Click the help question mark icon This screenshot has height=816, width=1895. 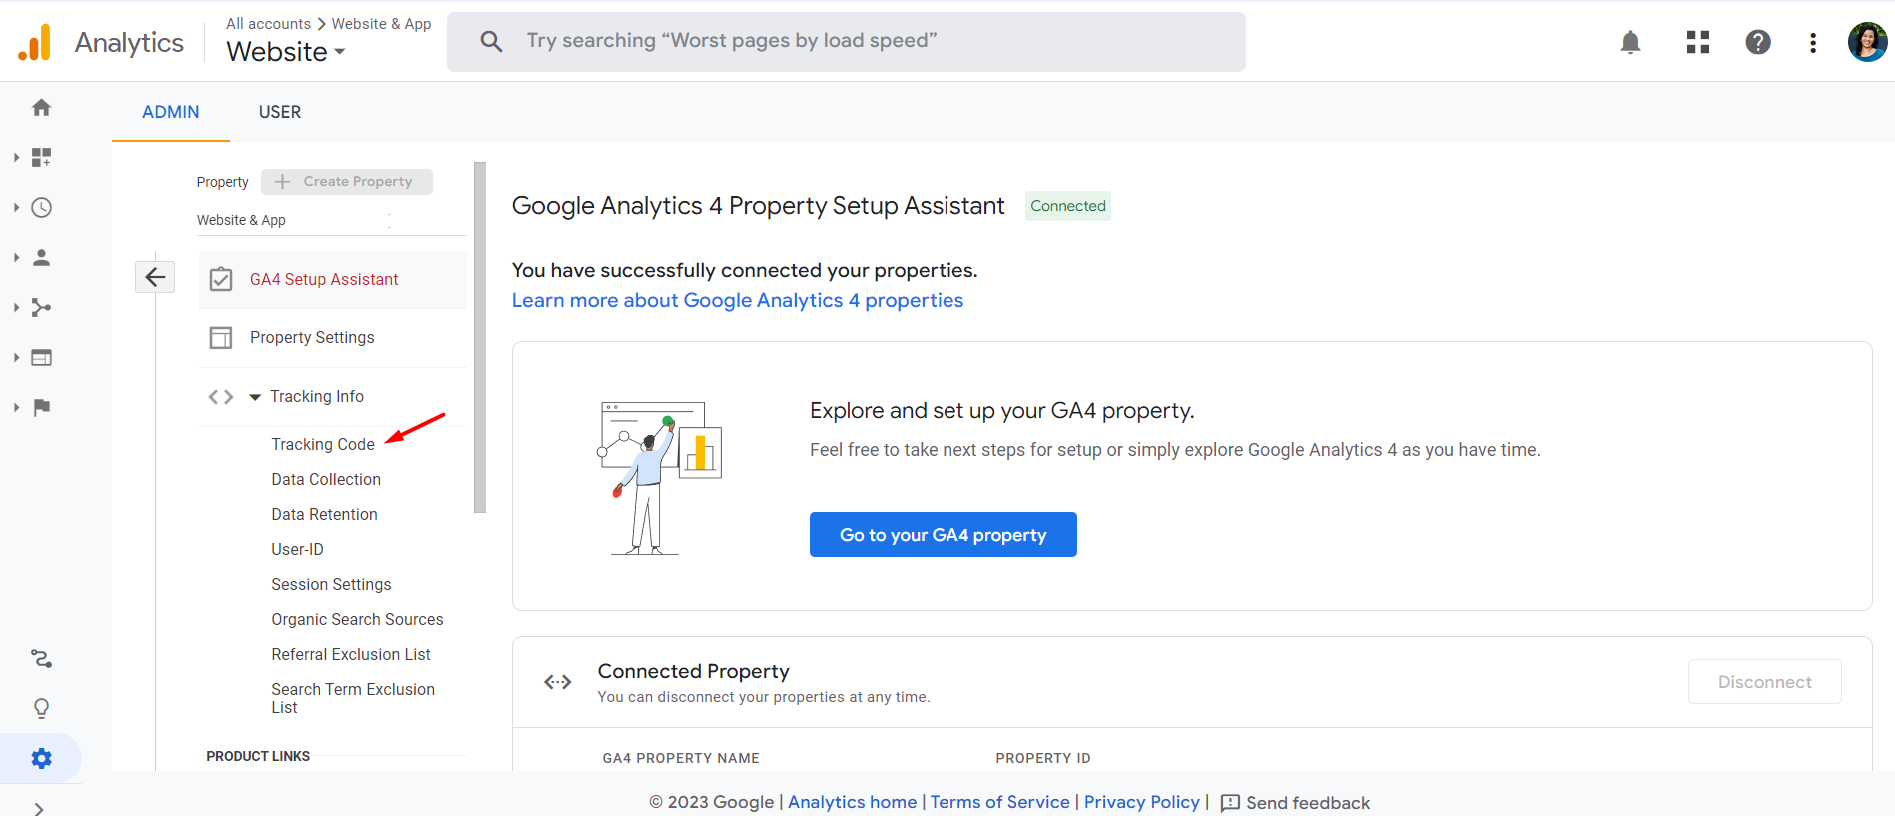[1757, 42]
